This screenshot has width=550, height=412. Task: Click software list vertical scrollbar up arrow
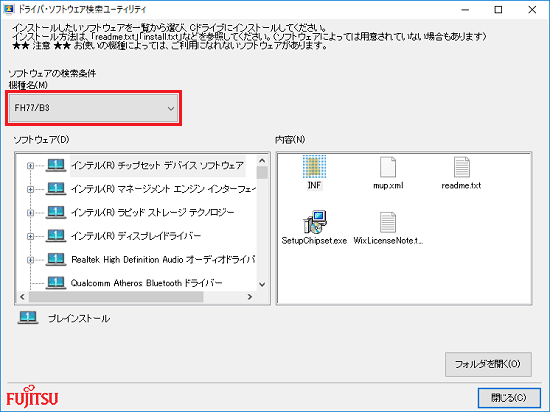tap(262, 161)
